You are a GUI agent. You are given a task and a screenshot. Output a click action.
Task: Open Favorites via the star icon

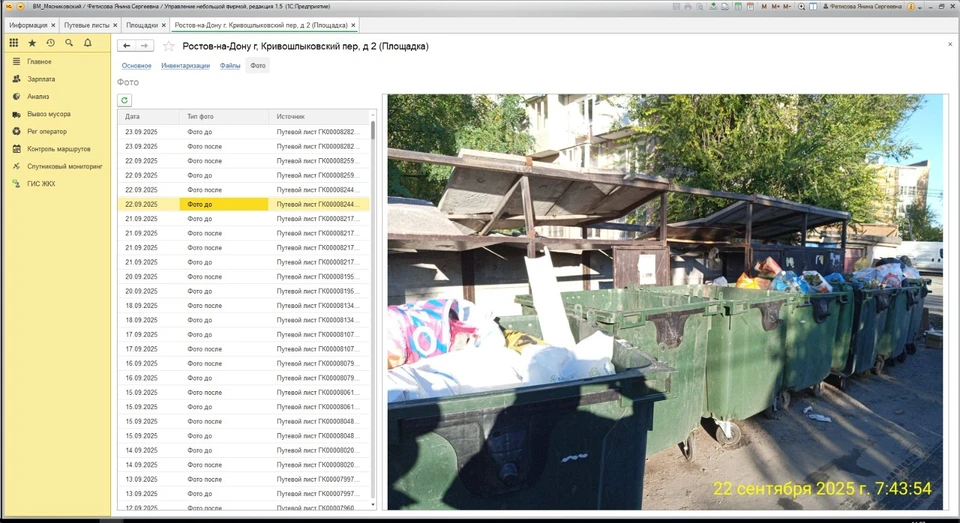pos(32,43)
